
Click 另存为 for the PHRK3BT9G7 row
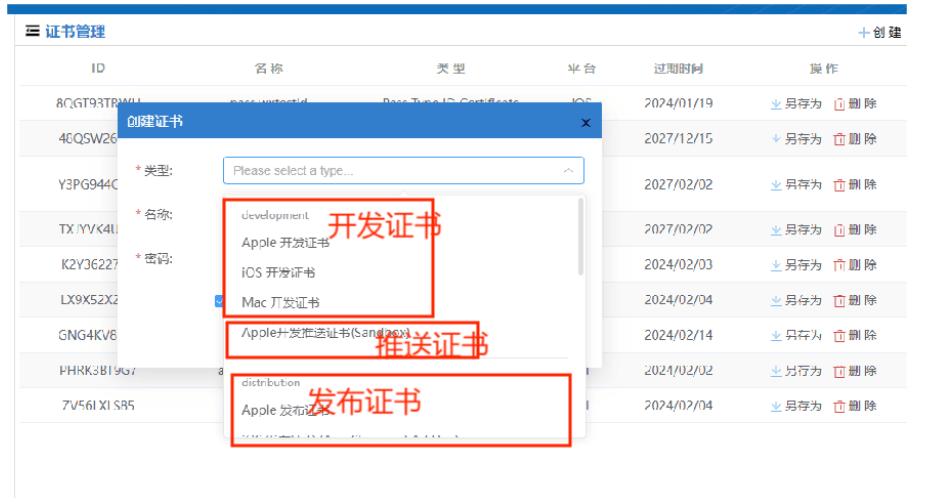point(796,371)
